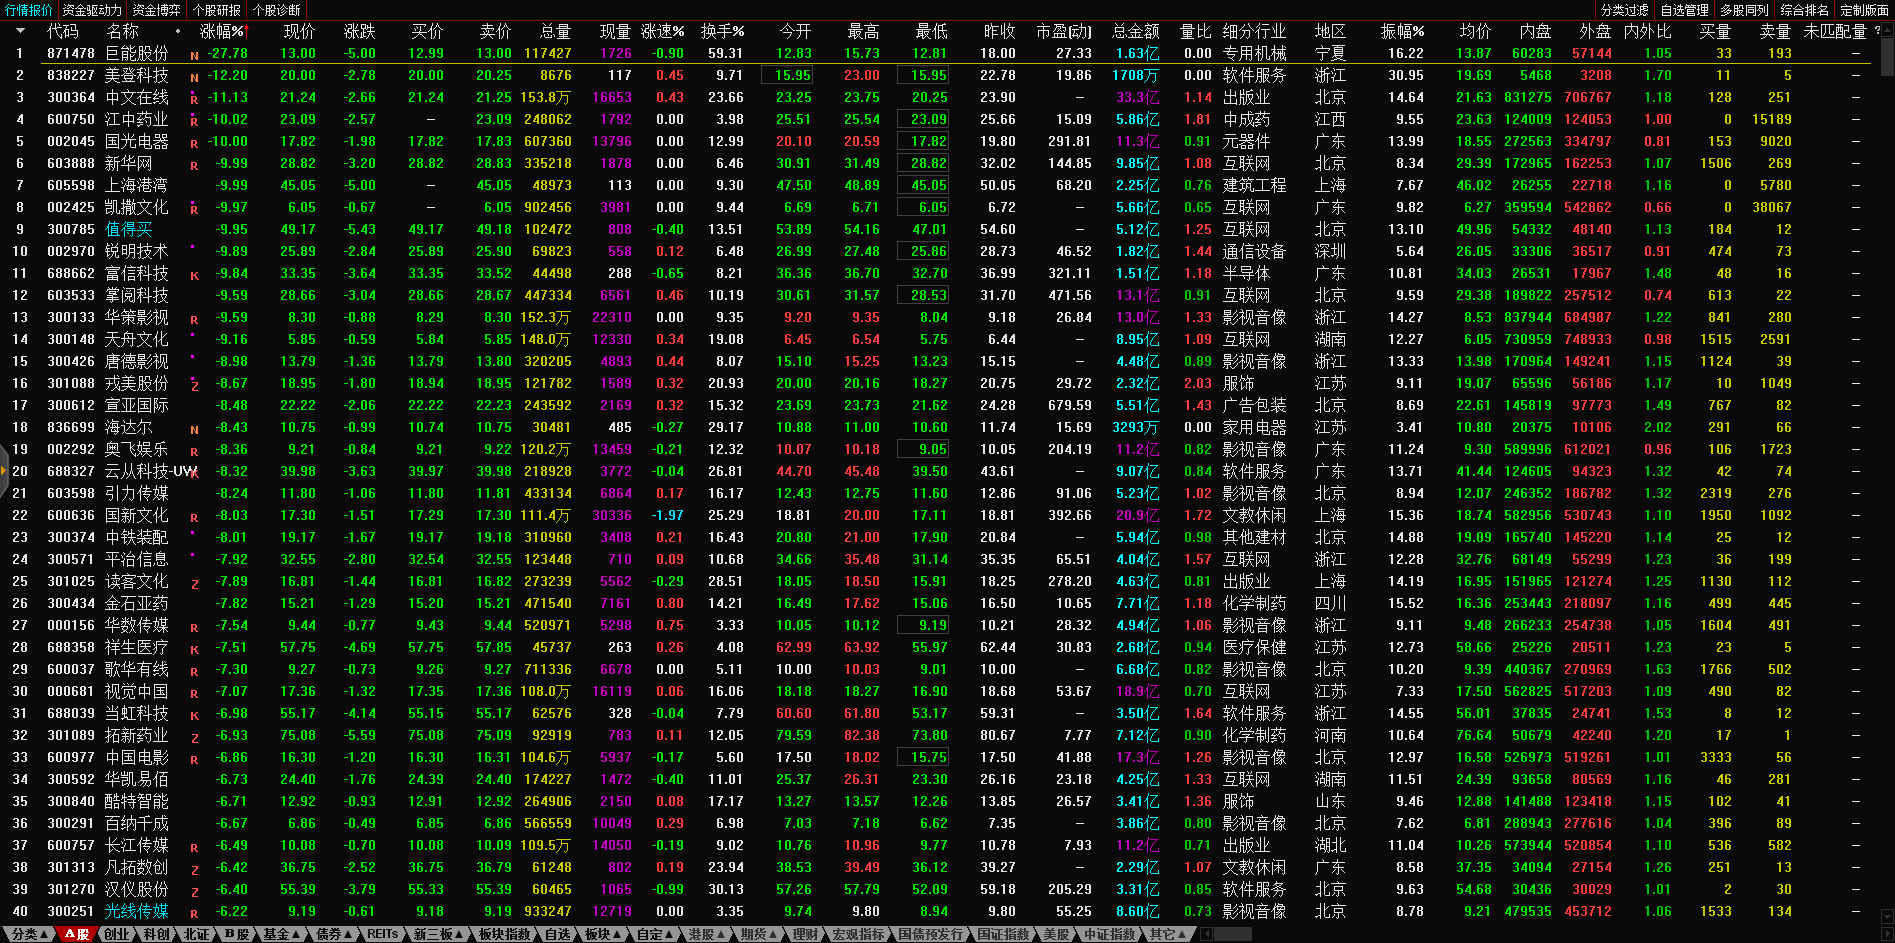Switch to the 资金驱动力 tab

pos(91,10)
